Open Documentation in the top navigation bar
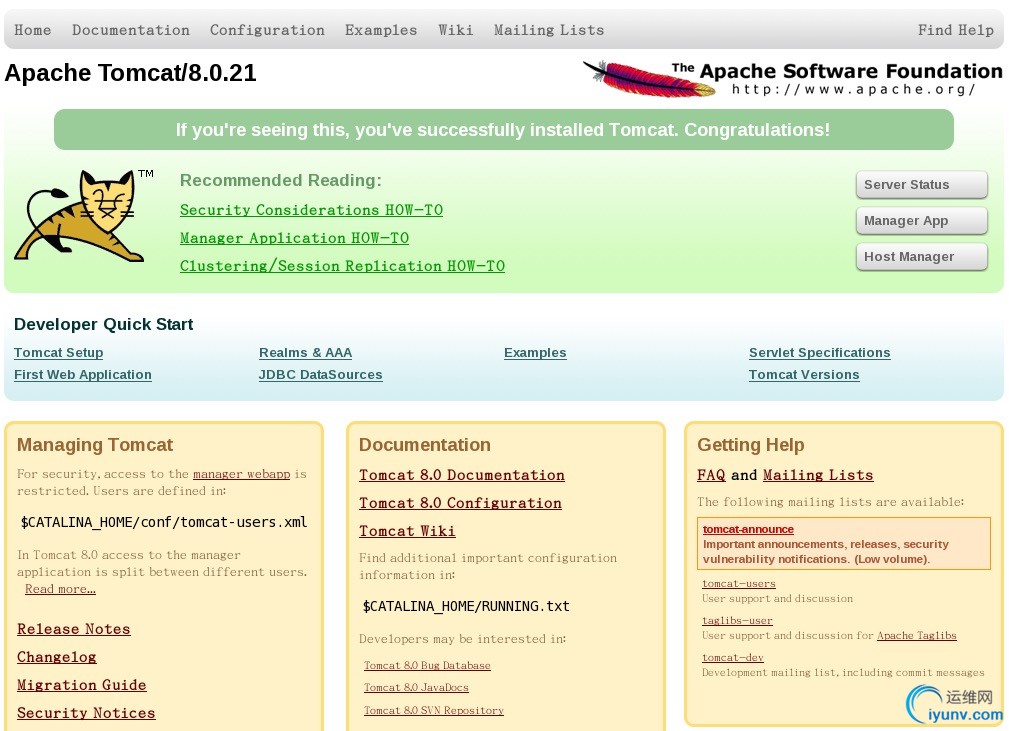Screen dimensions: 1009x731 [x=131, y=30]
